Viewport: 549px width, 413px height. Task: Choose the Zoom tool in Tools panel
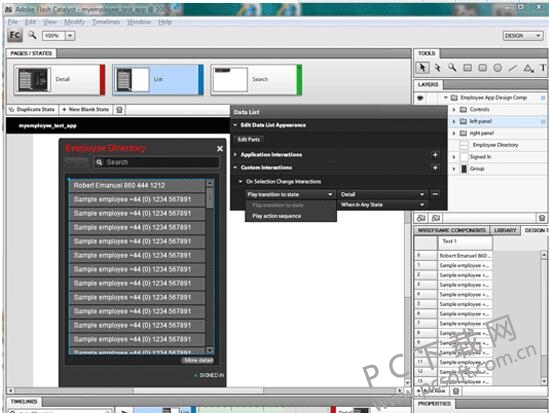(452, 68)
